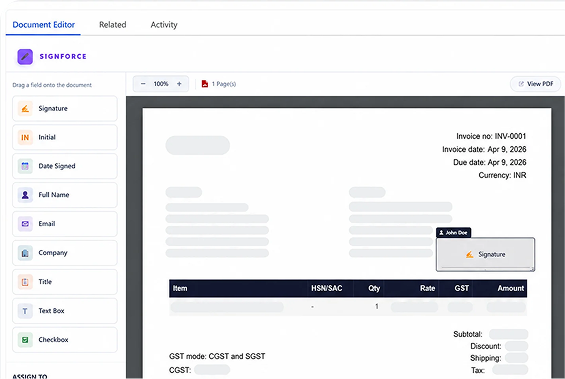Click the Currency: INR text

(x=502, y=175)
